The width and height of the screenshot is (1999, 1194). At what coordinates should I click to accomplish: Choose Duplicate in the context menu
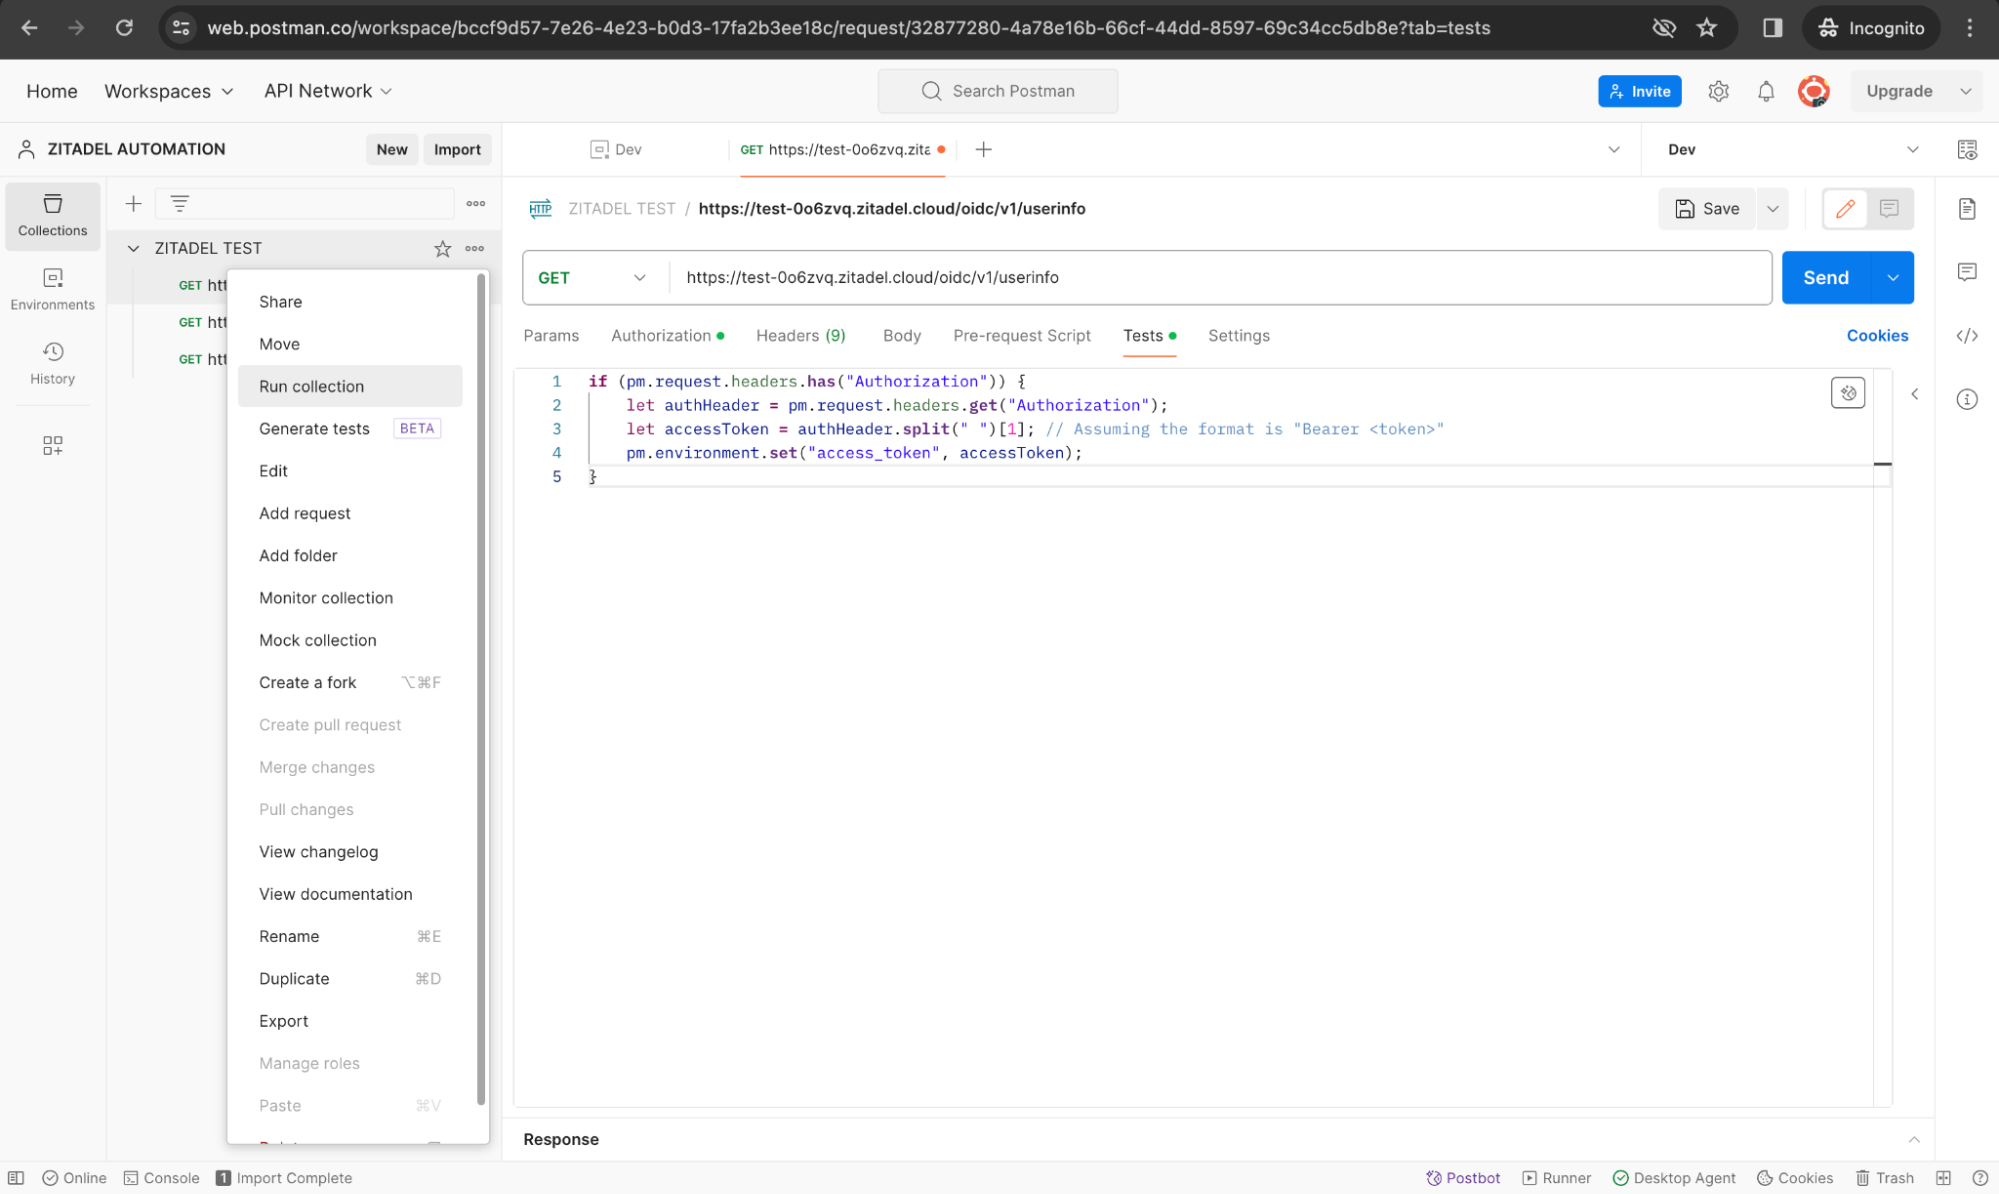coord(350,979)
